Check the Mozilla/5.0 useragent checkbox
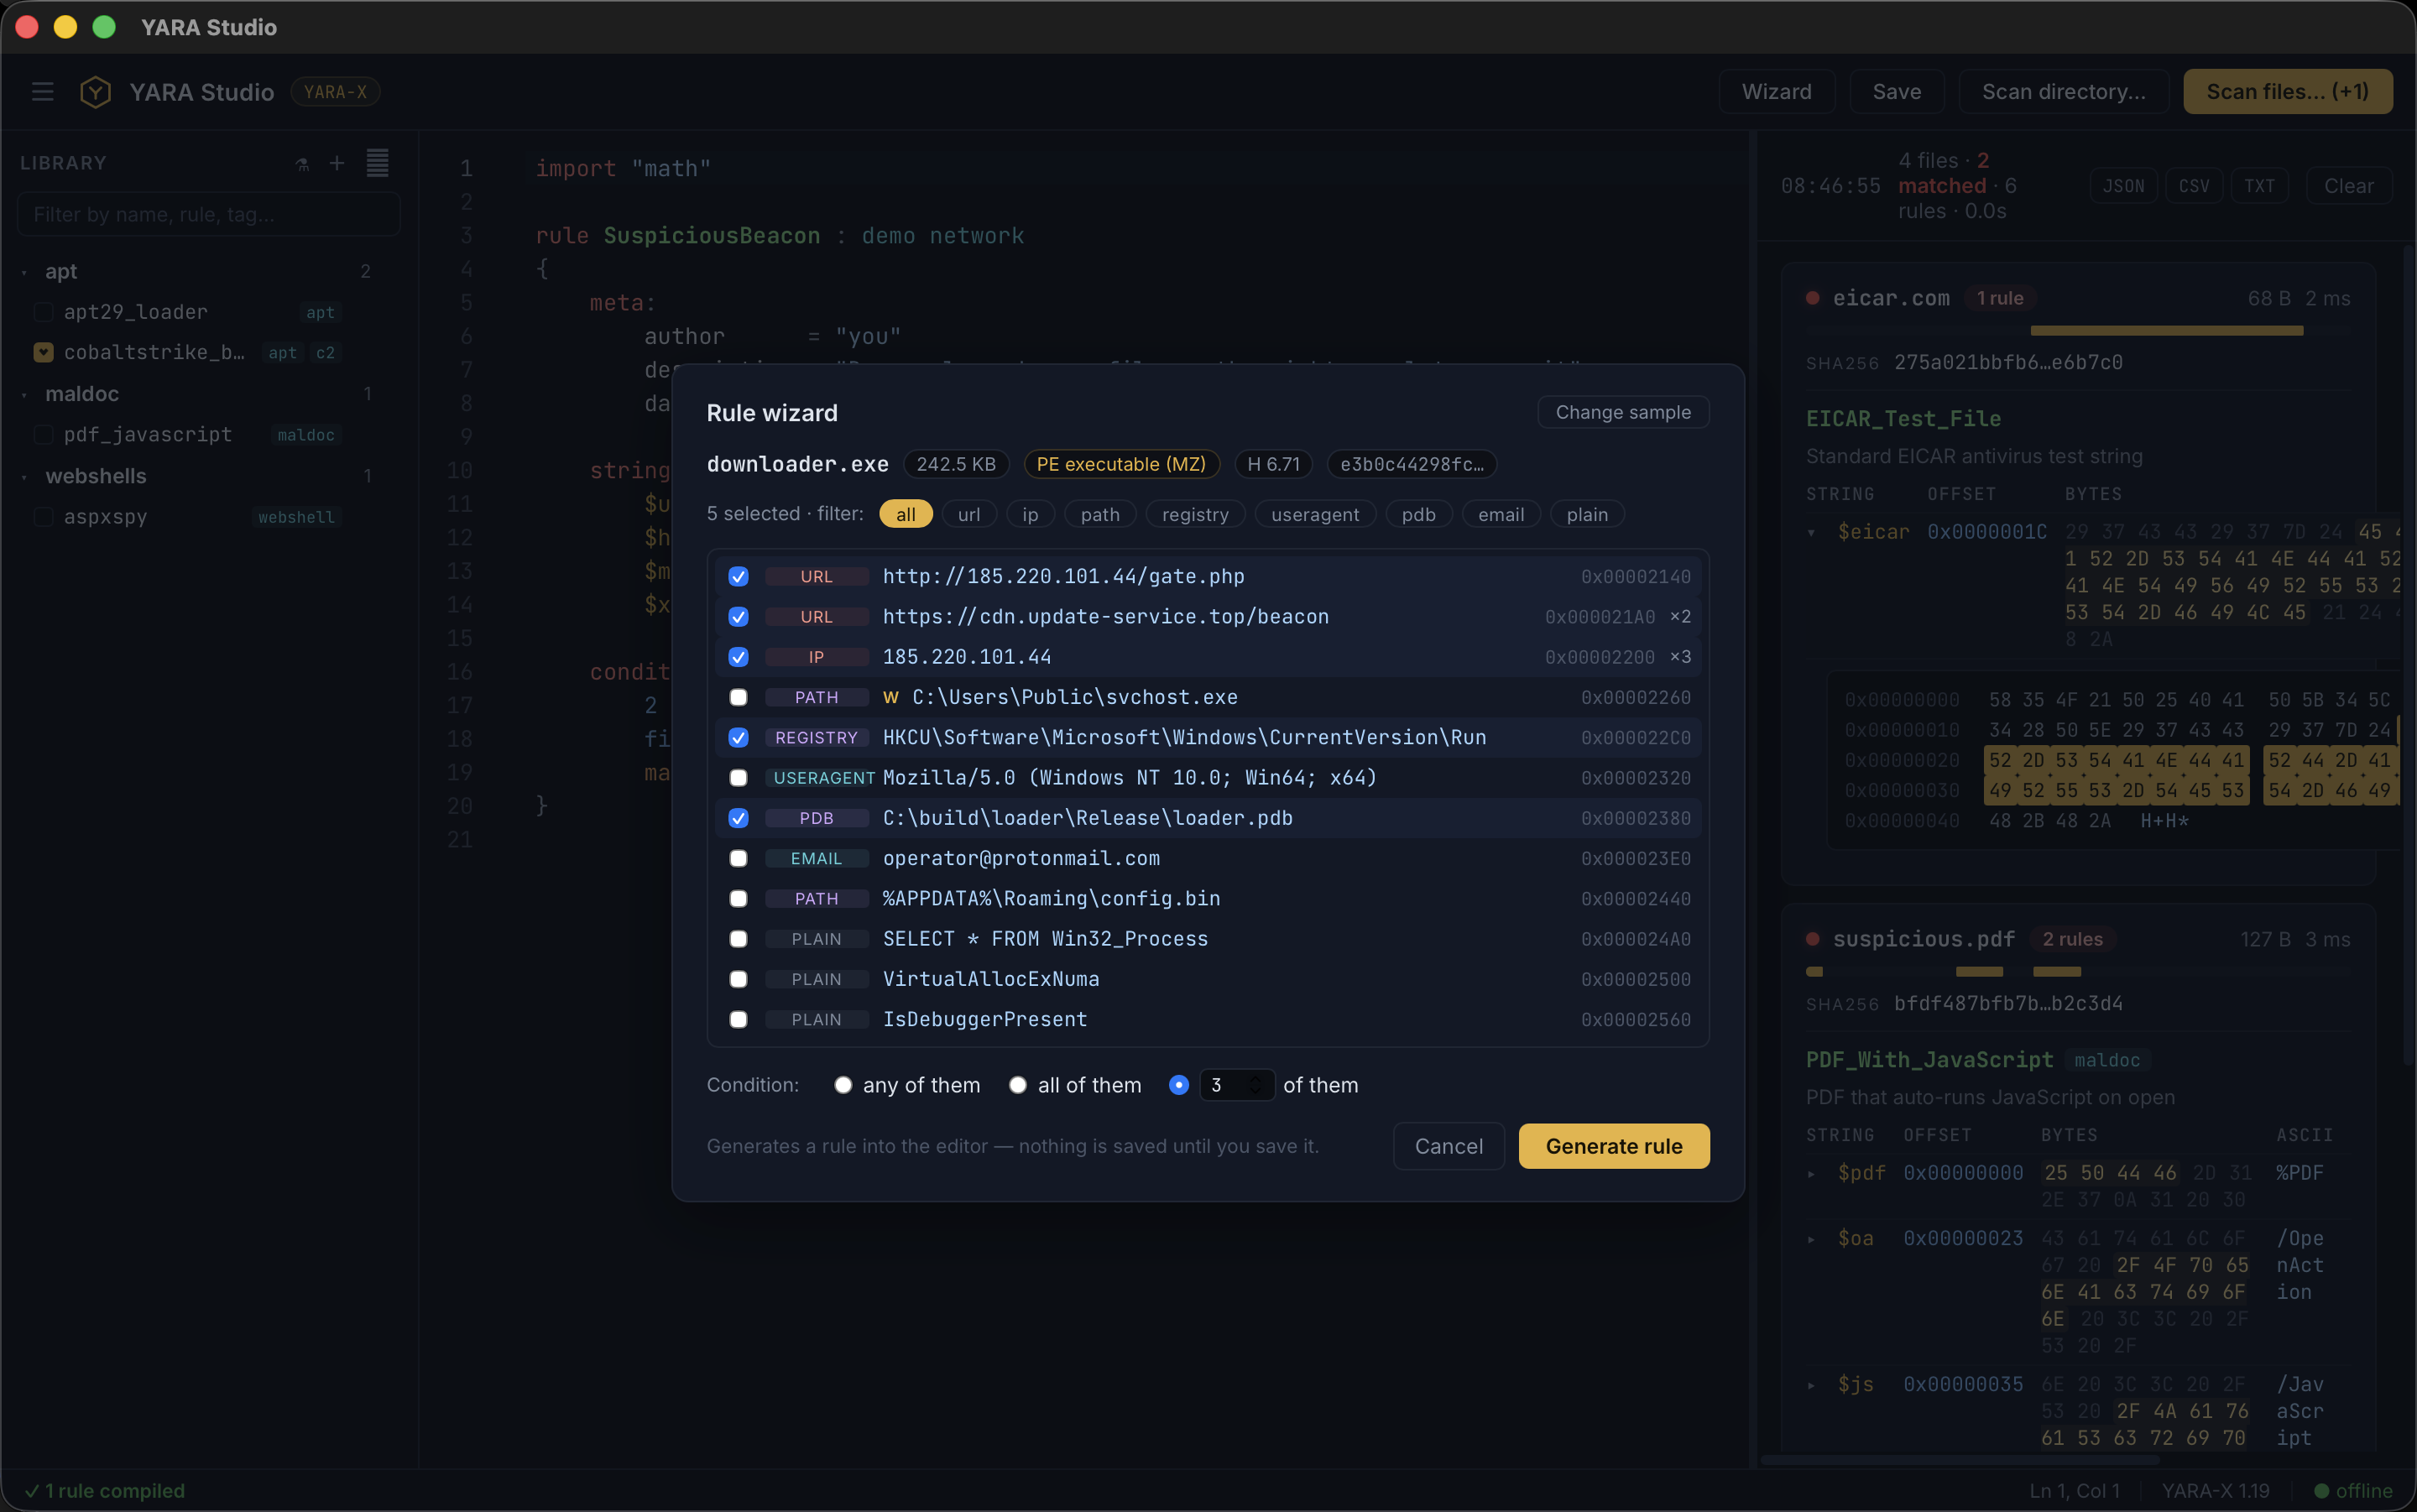Screen dimensions: 2417x1512 pos(738,778)
